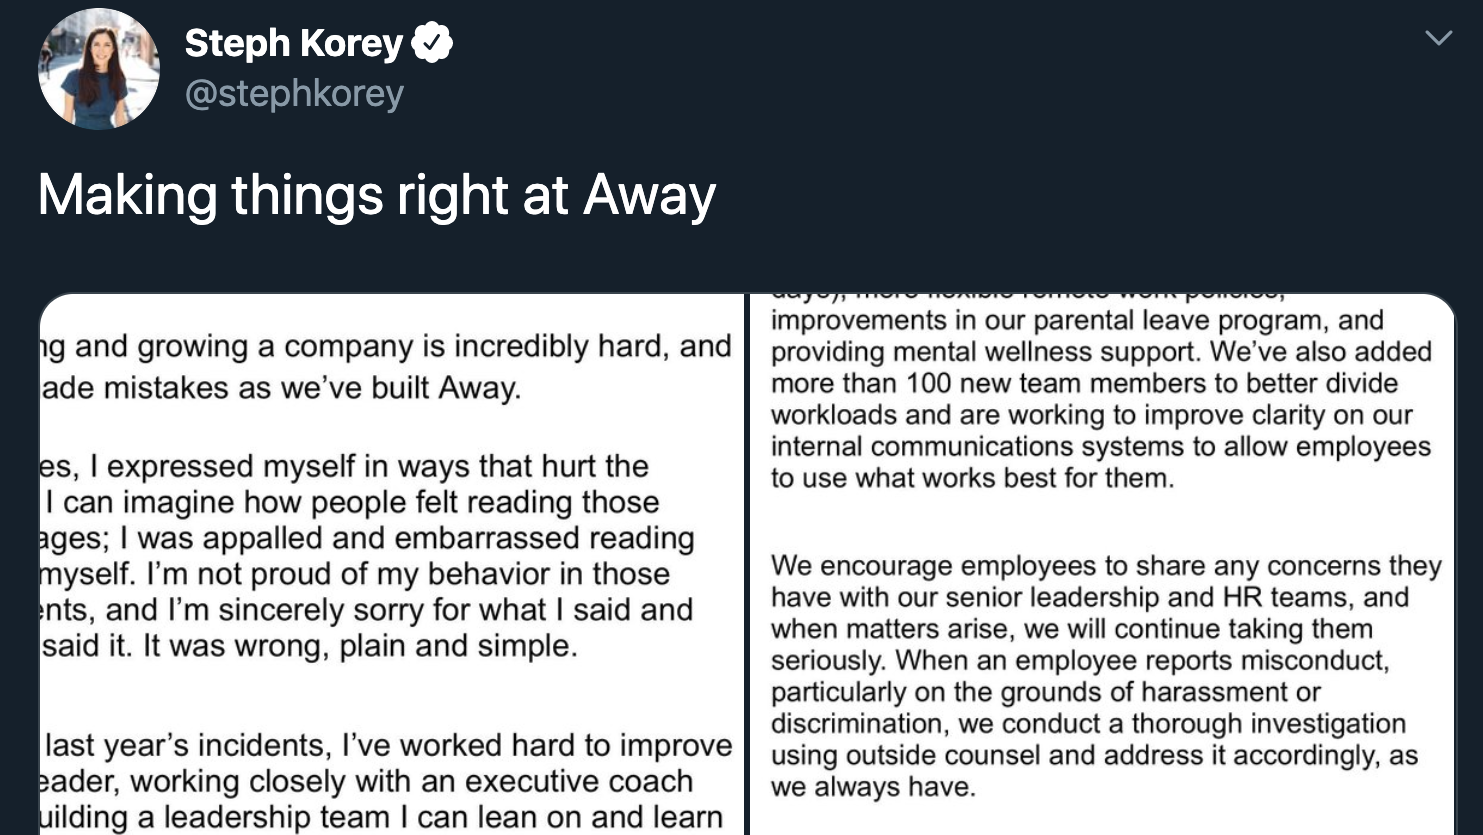1483x835 pixels.
Task: Click the 'We encourage employees to share' paragraph
Action: click(x=1106, y=676)
